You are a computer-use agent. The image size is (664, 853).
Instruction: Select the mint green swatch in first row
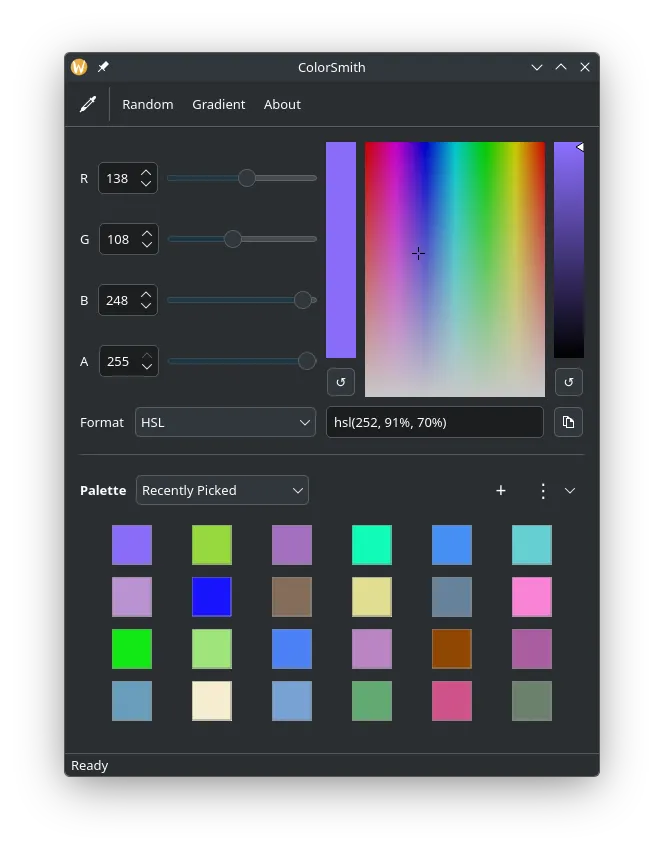(372, 545)
